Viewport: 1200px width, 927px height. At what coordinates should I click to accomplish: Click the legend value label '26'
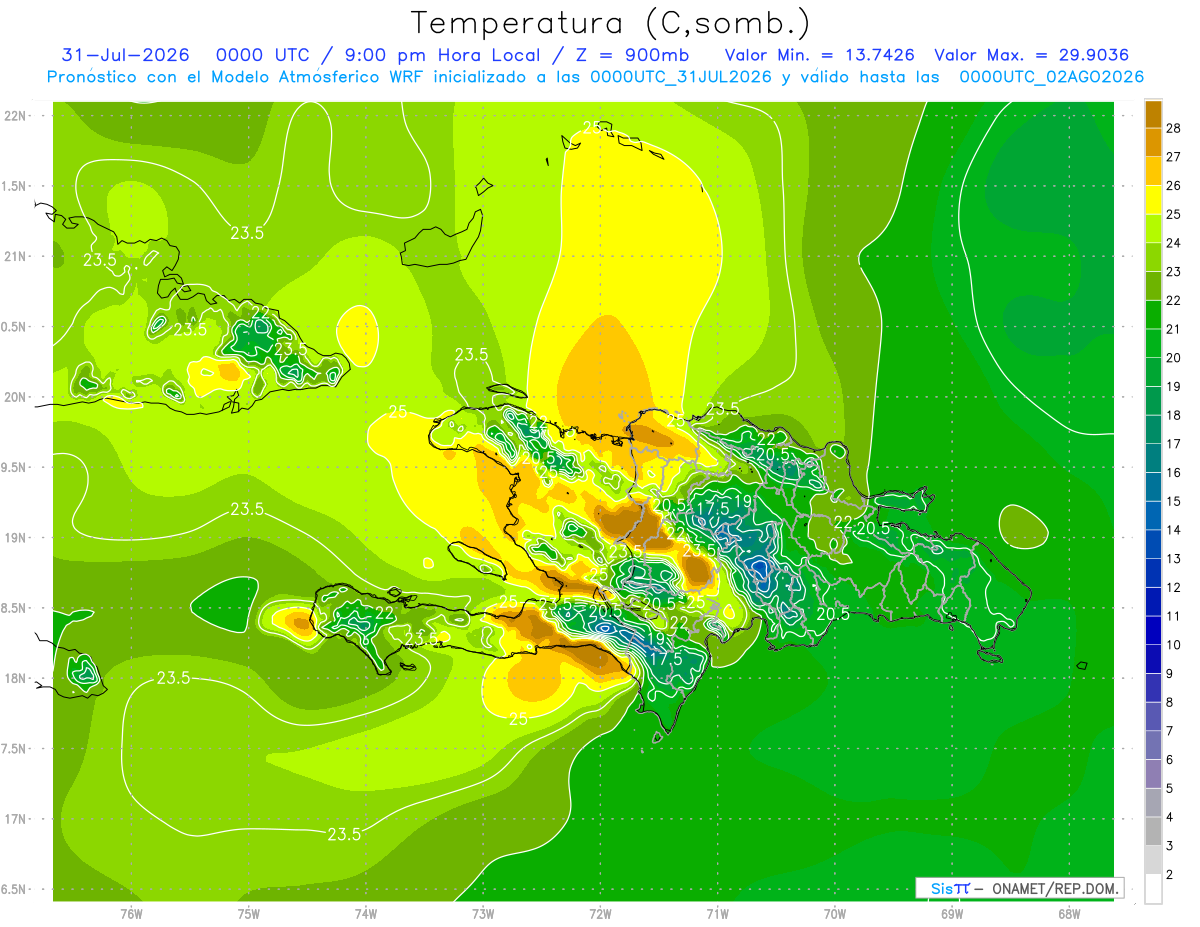point(1174,186)
